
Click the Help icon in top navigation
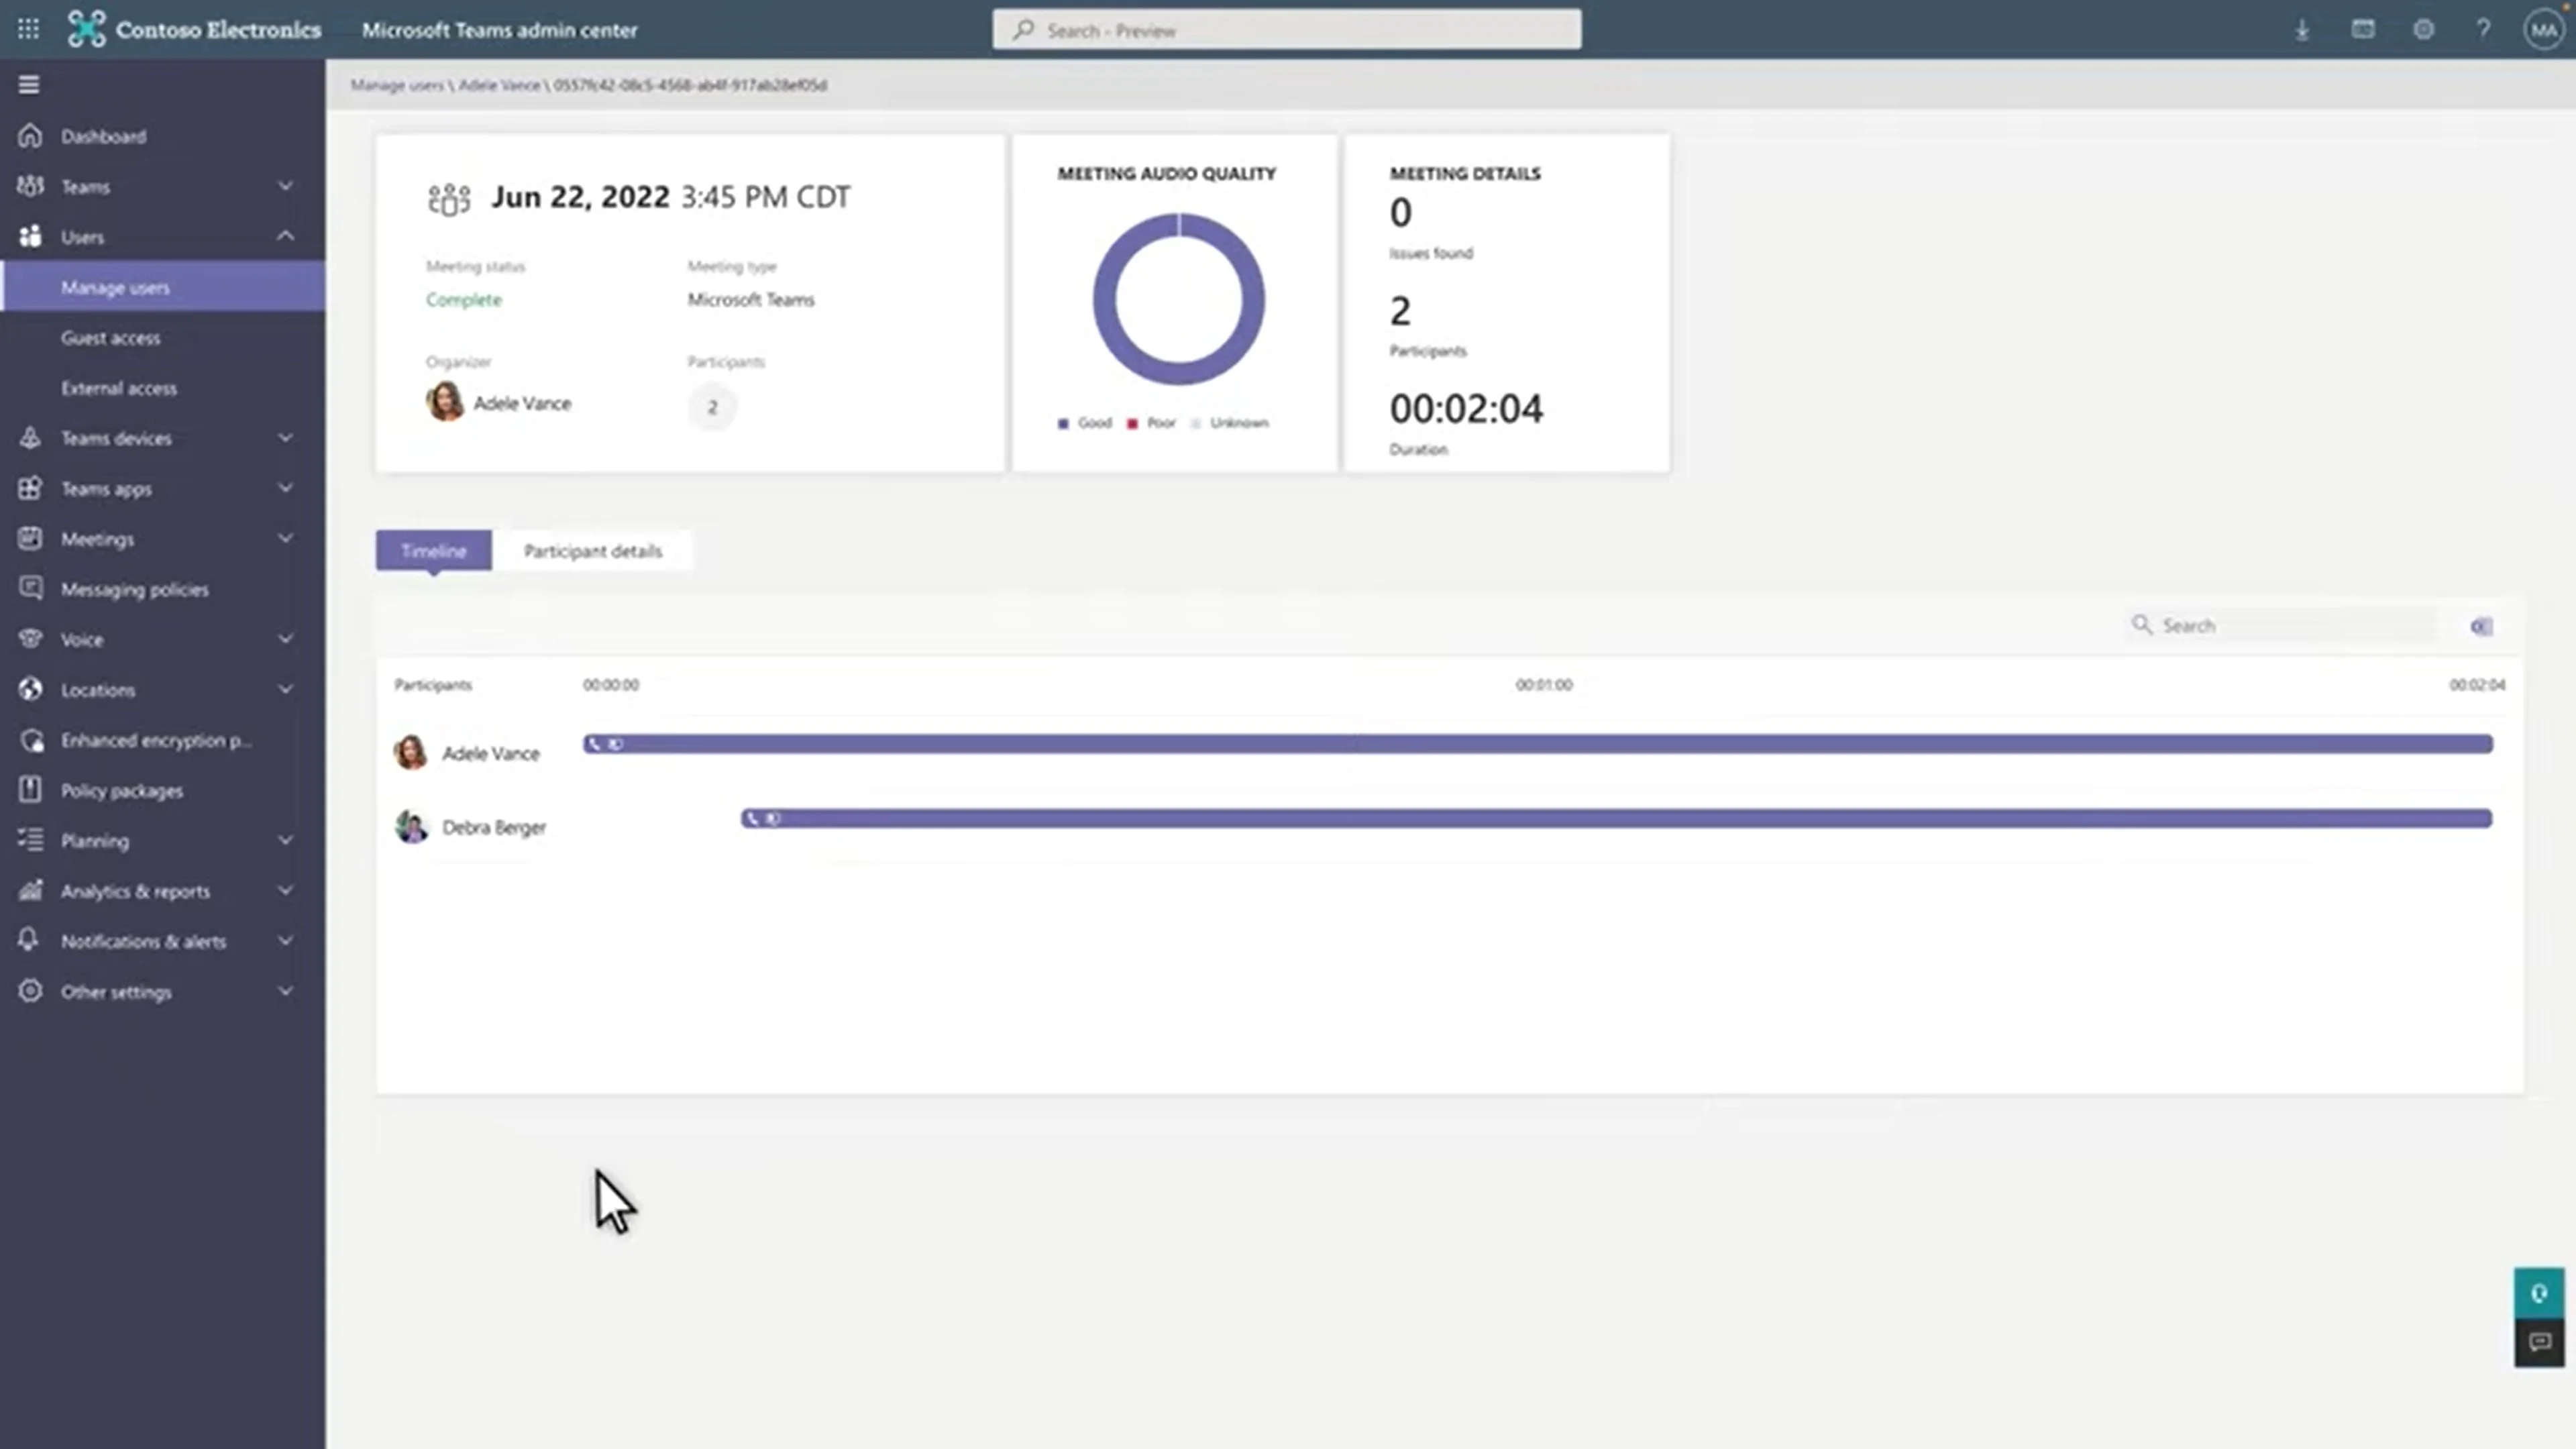coord(2484,30)
